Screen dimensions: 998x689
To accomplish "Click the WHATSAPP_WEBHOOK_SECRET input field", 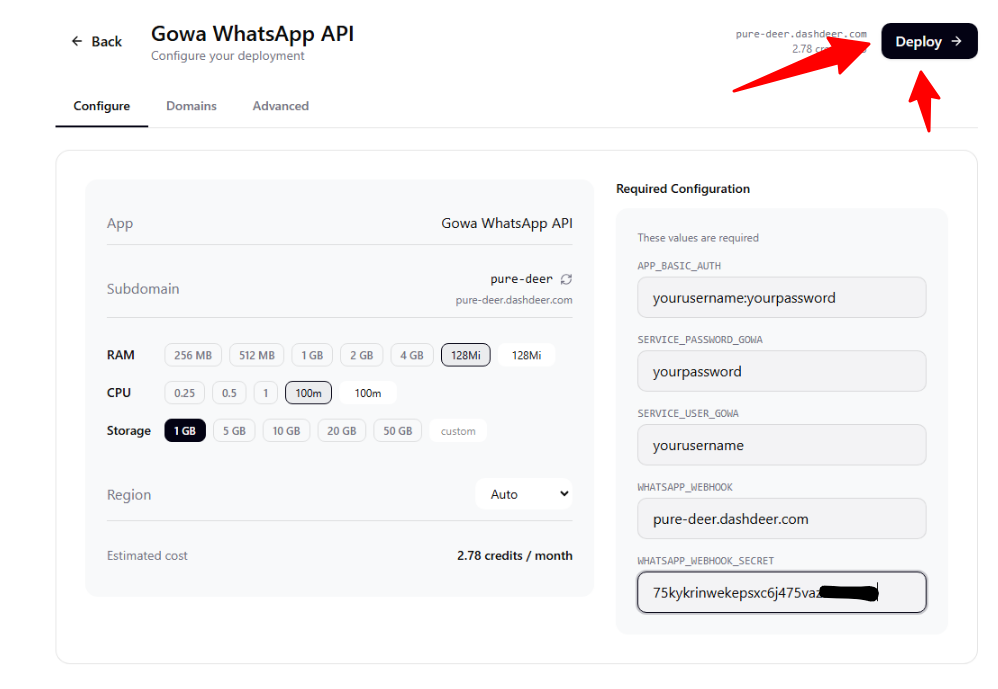I will click(x=782, y=593).
